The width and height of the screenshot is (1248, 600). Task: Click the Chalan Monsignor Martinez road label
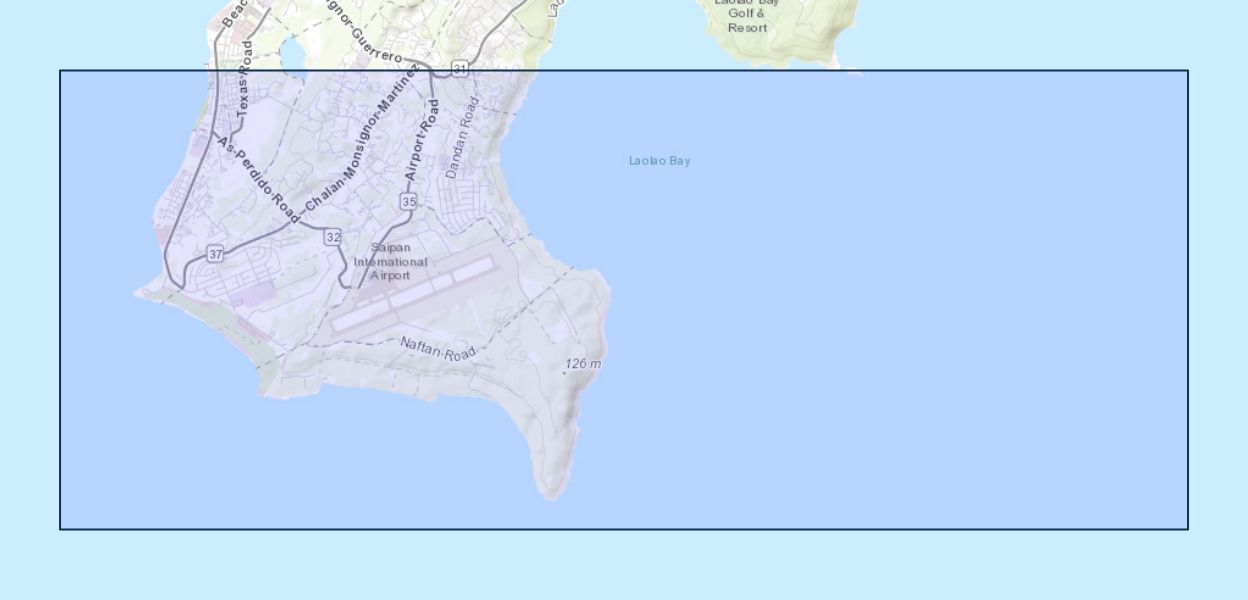click(360, 140)
